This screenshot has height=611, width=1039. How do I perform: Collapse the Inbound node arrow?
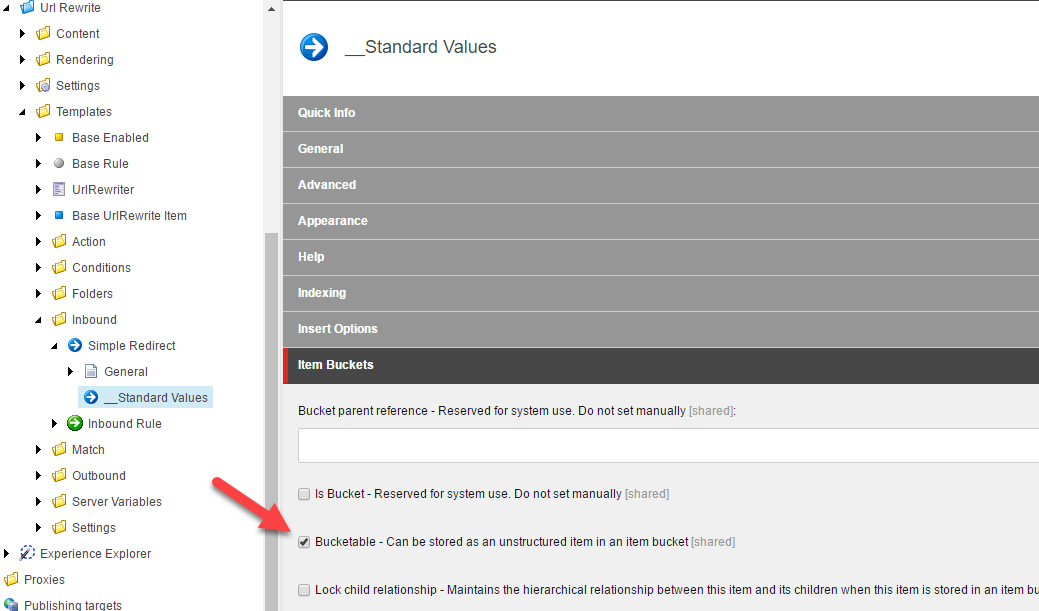[38, 320]
